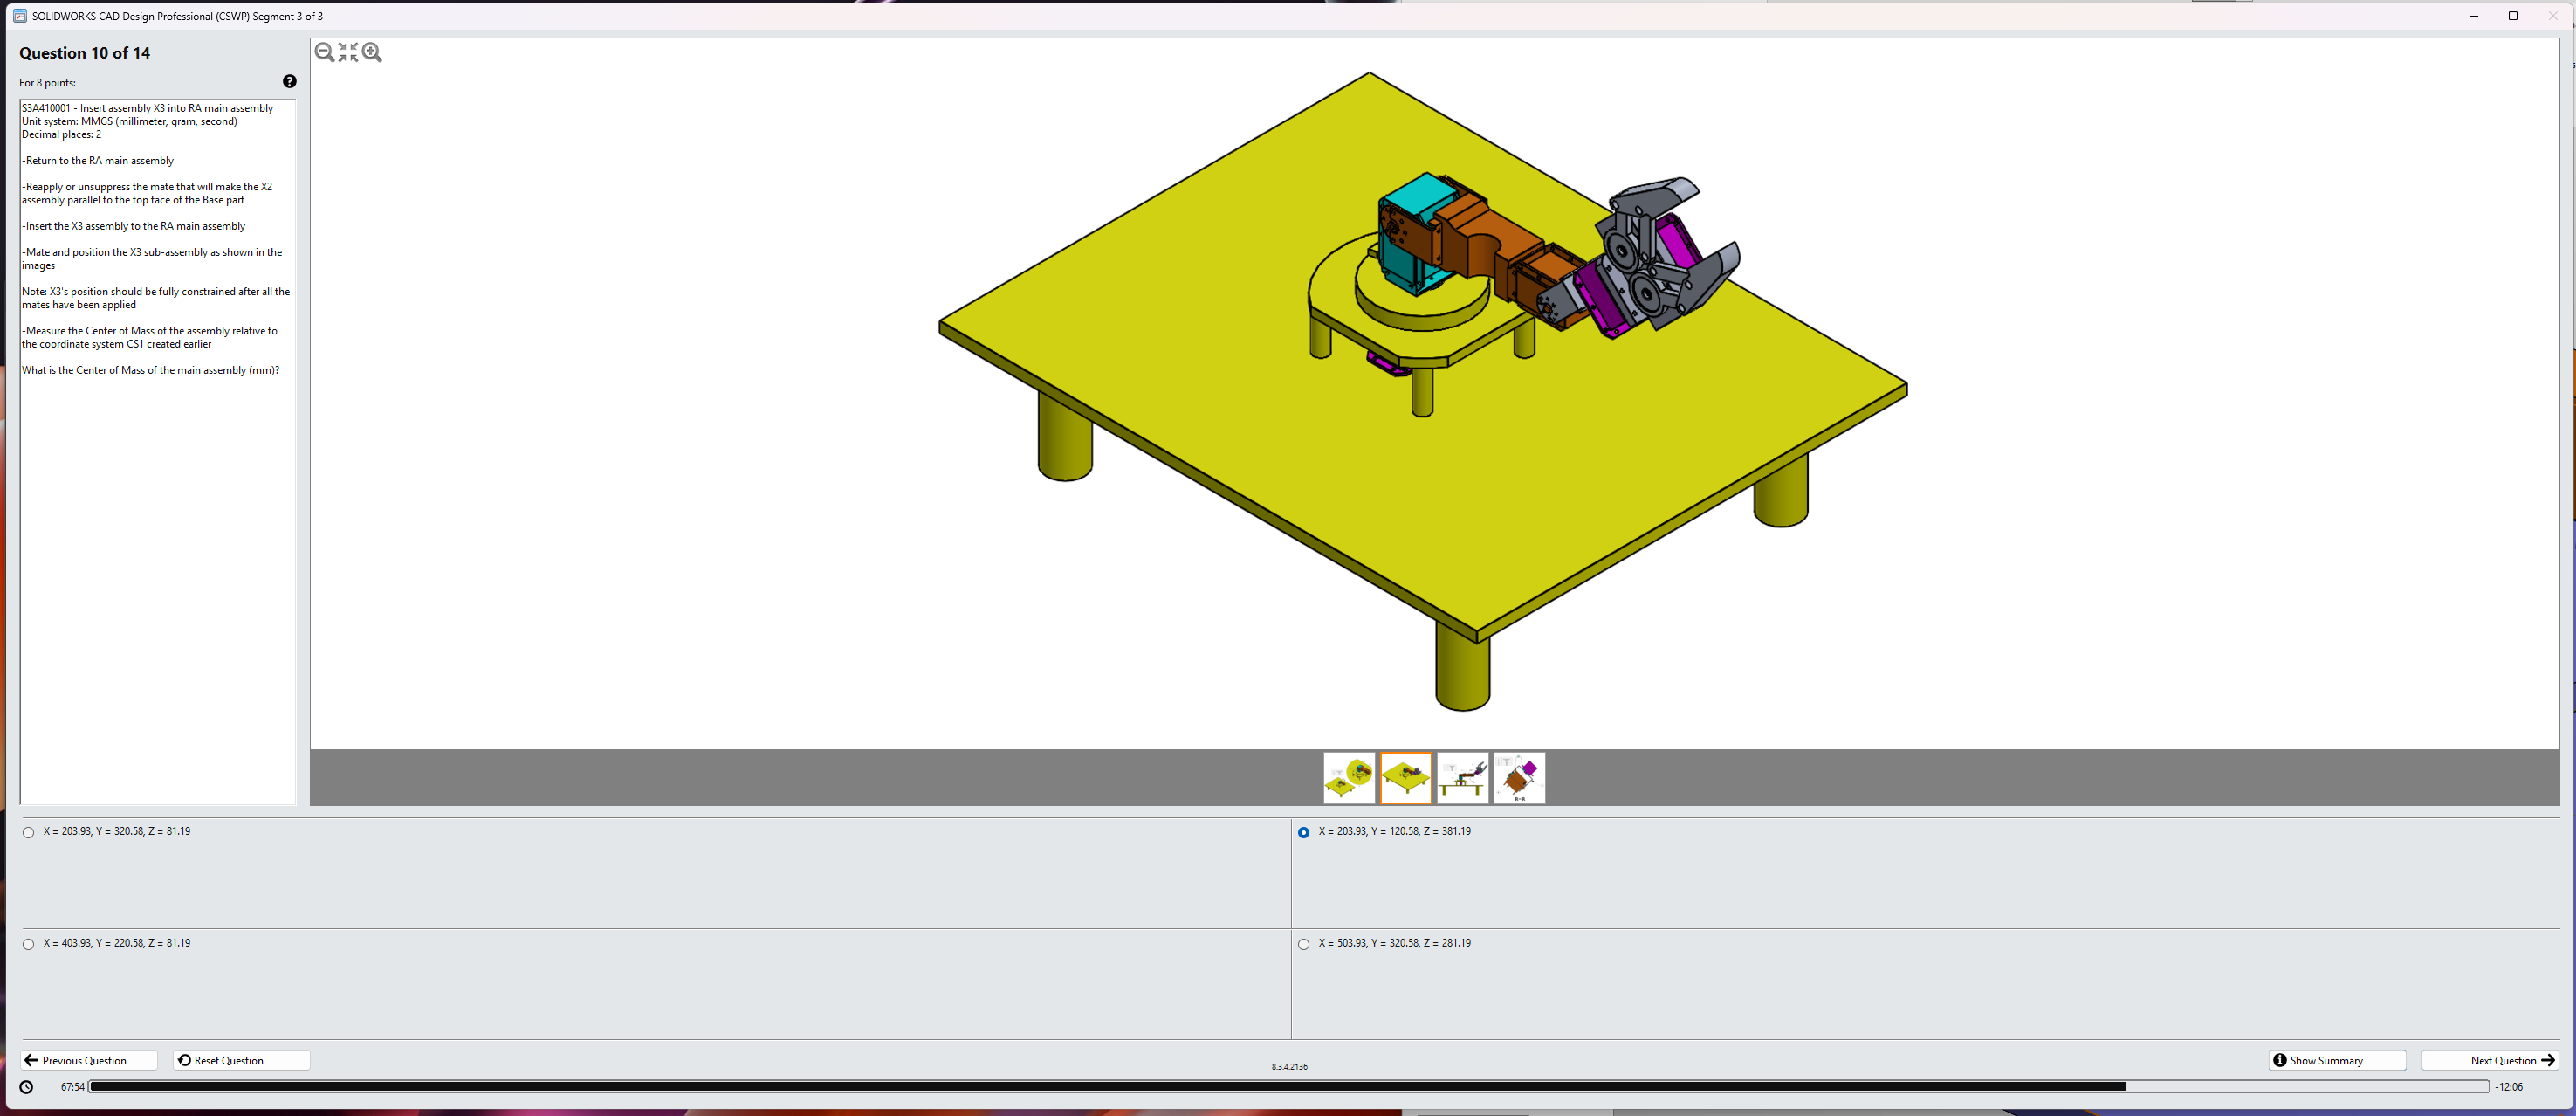Click the clock icon beside timer

pyautogui.click(x=27, y=1087)
